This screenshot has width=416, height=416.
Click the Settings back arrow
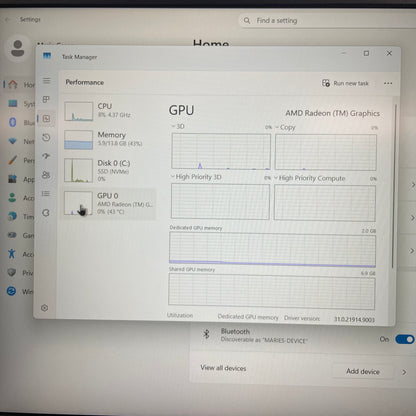[7, 20]
